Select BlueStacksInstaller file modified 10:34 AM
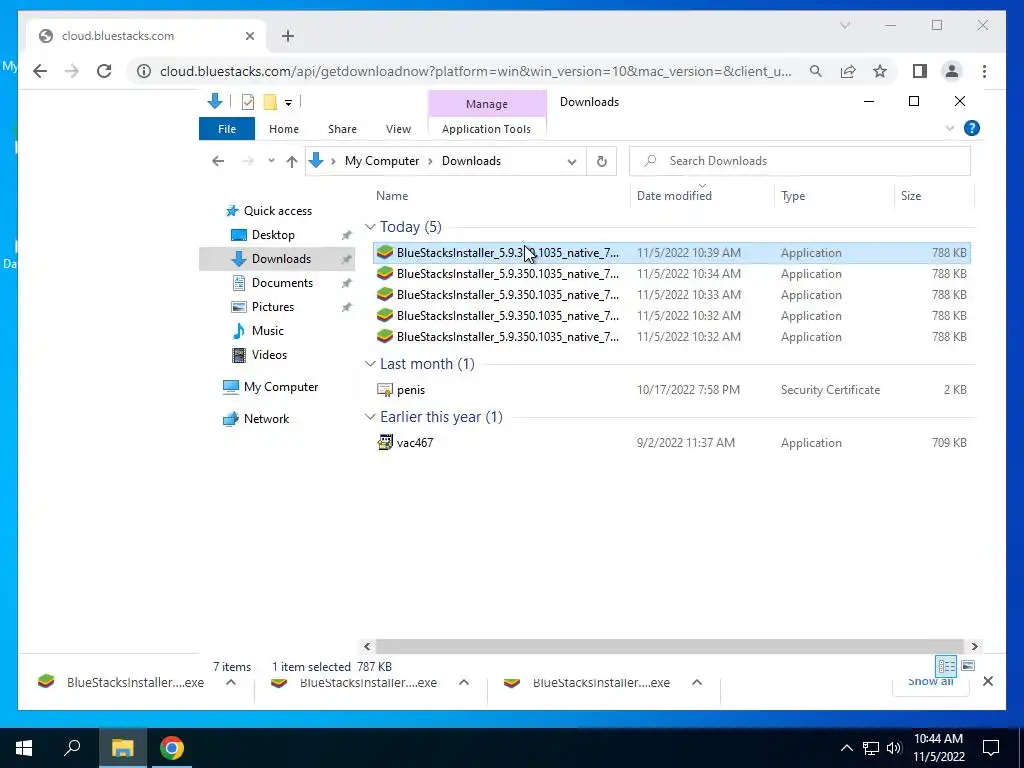The image size is (1024, 768). pos(671,274)
